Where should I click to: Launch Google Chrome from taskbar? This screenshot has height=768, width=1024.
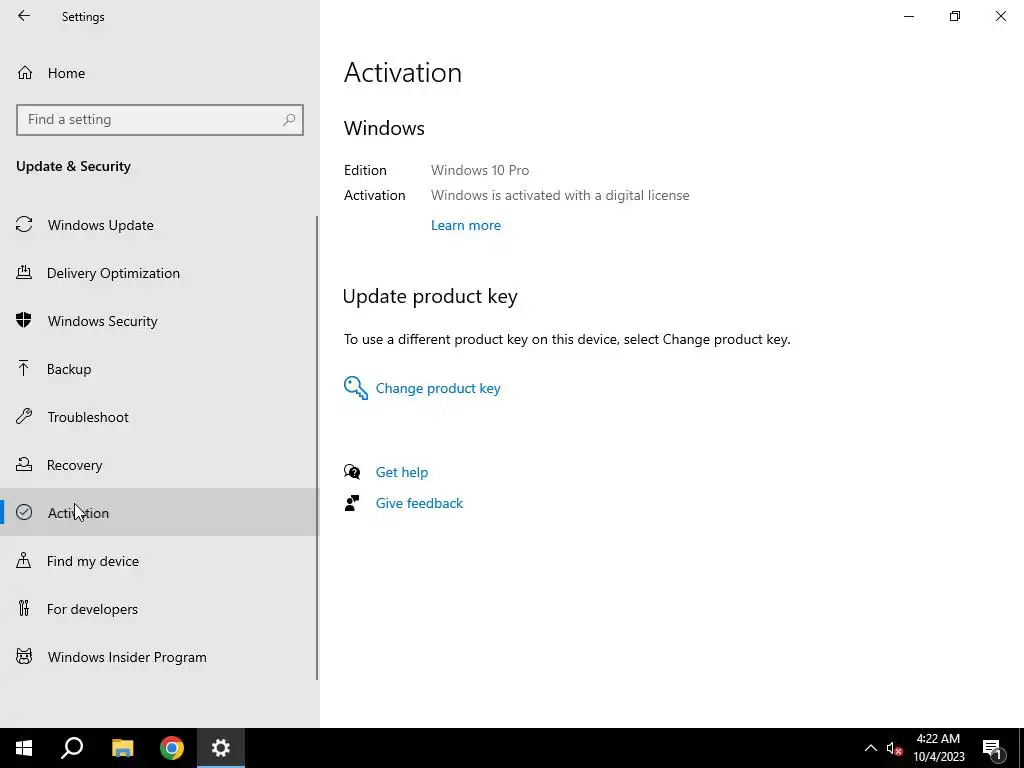point(172,748)
